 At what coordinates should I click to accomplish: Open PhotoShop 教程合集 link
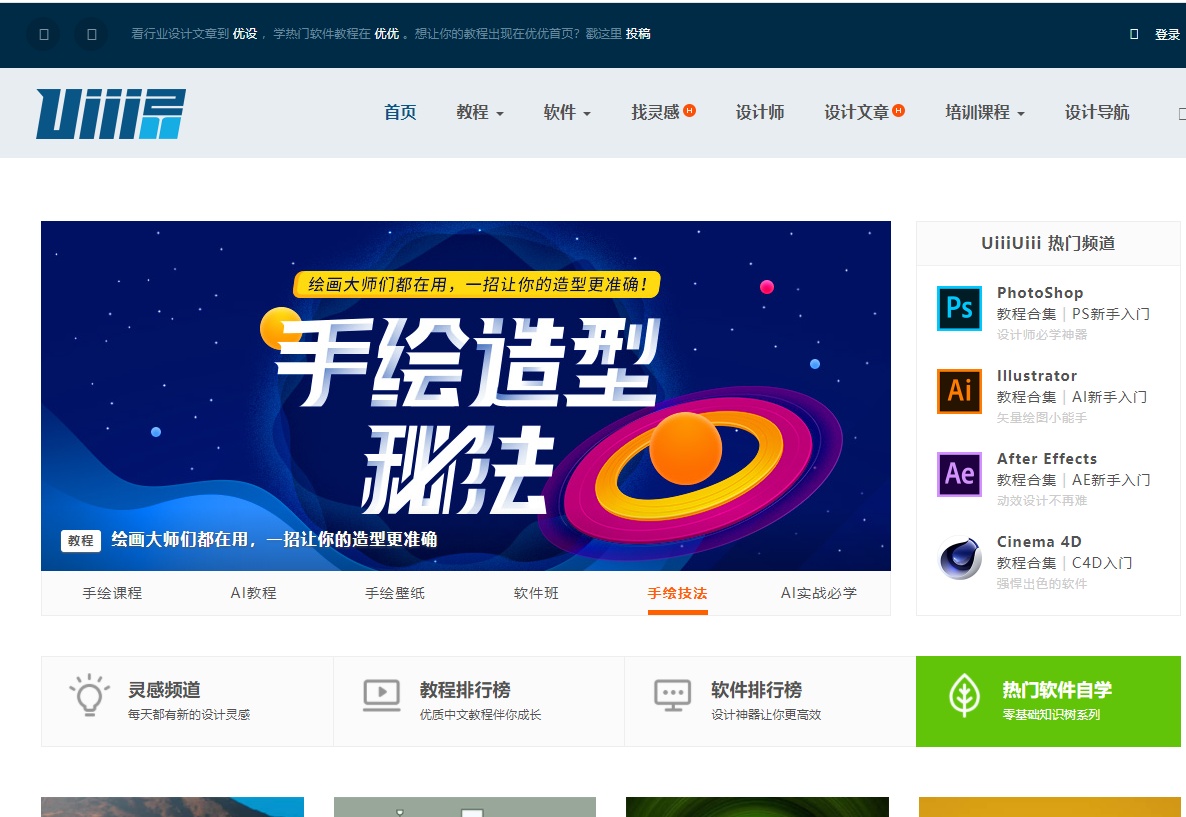coord(1026,313)
